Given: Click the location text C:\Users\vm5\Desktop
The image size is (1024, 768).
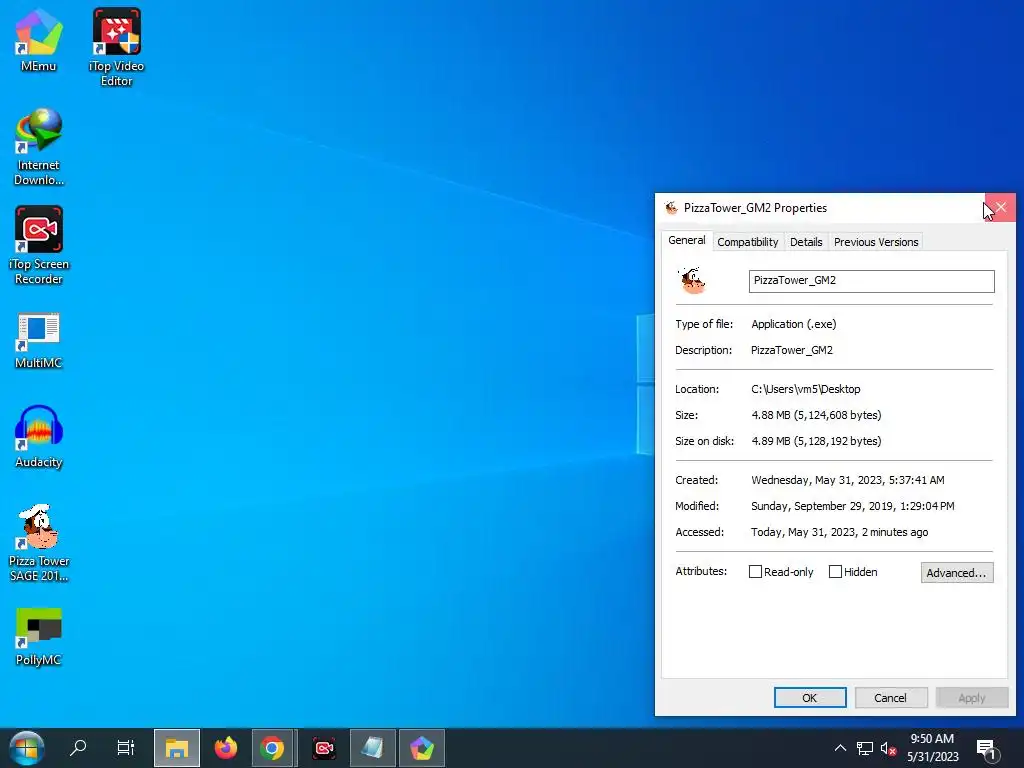Looking at the screenshot, I should coord(806,389).
